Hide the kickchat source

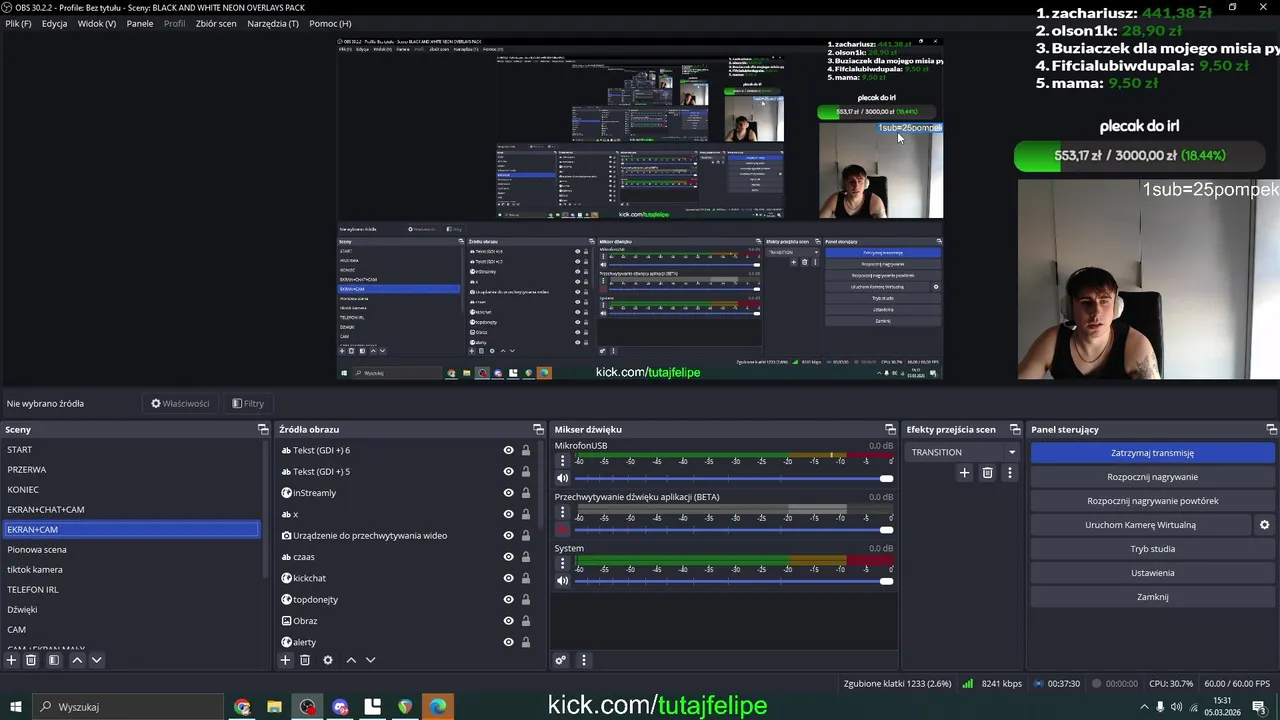(x=508, y=578)
